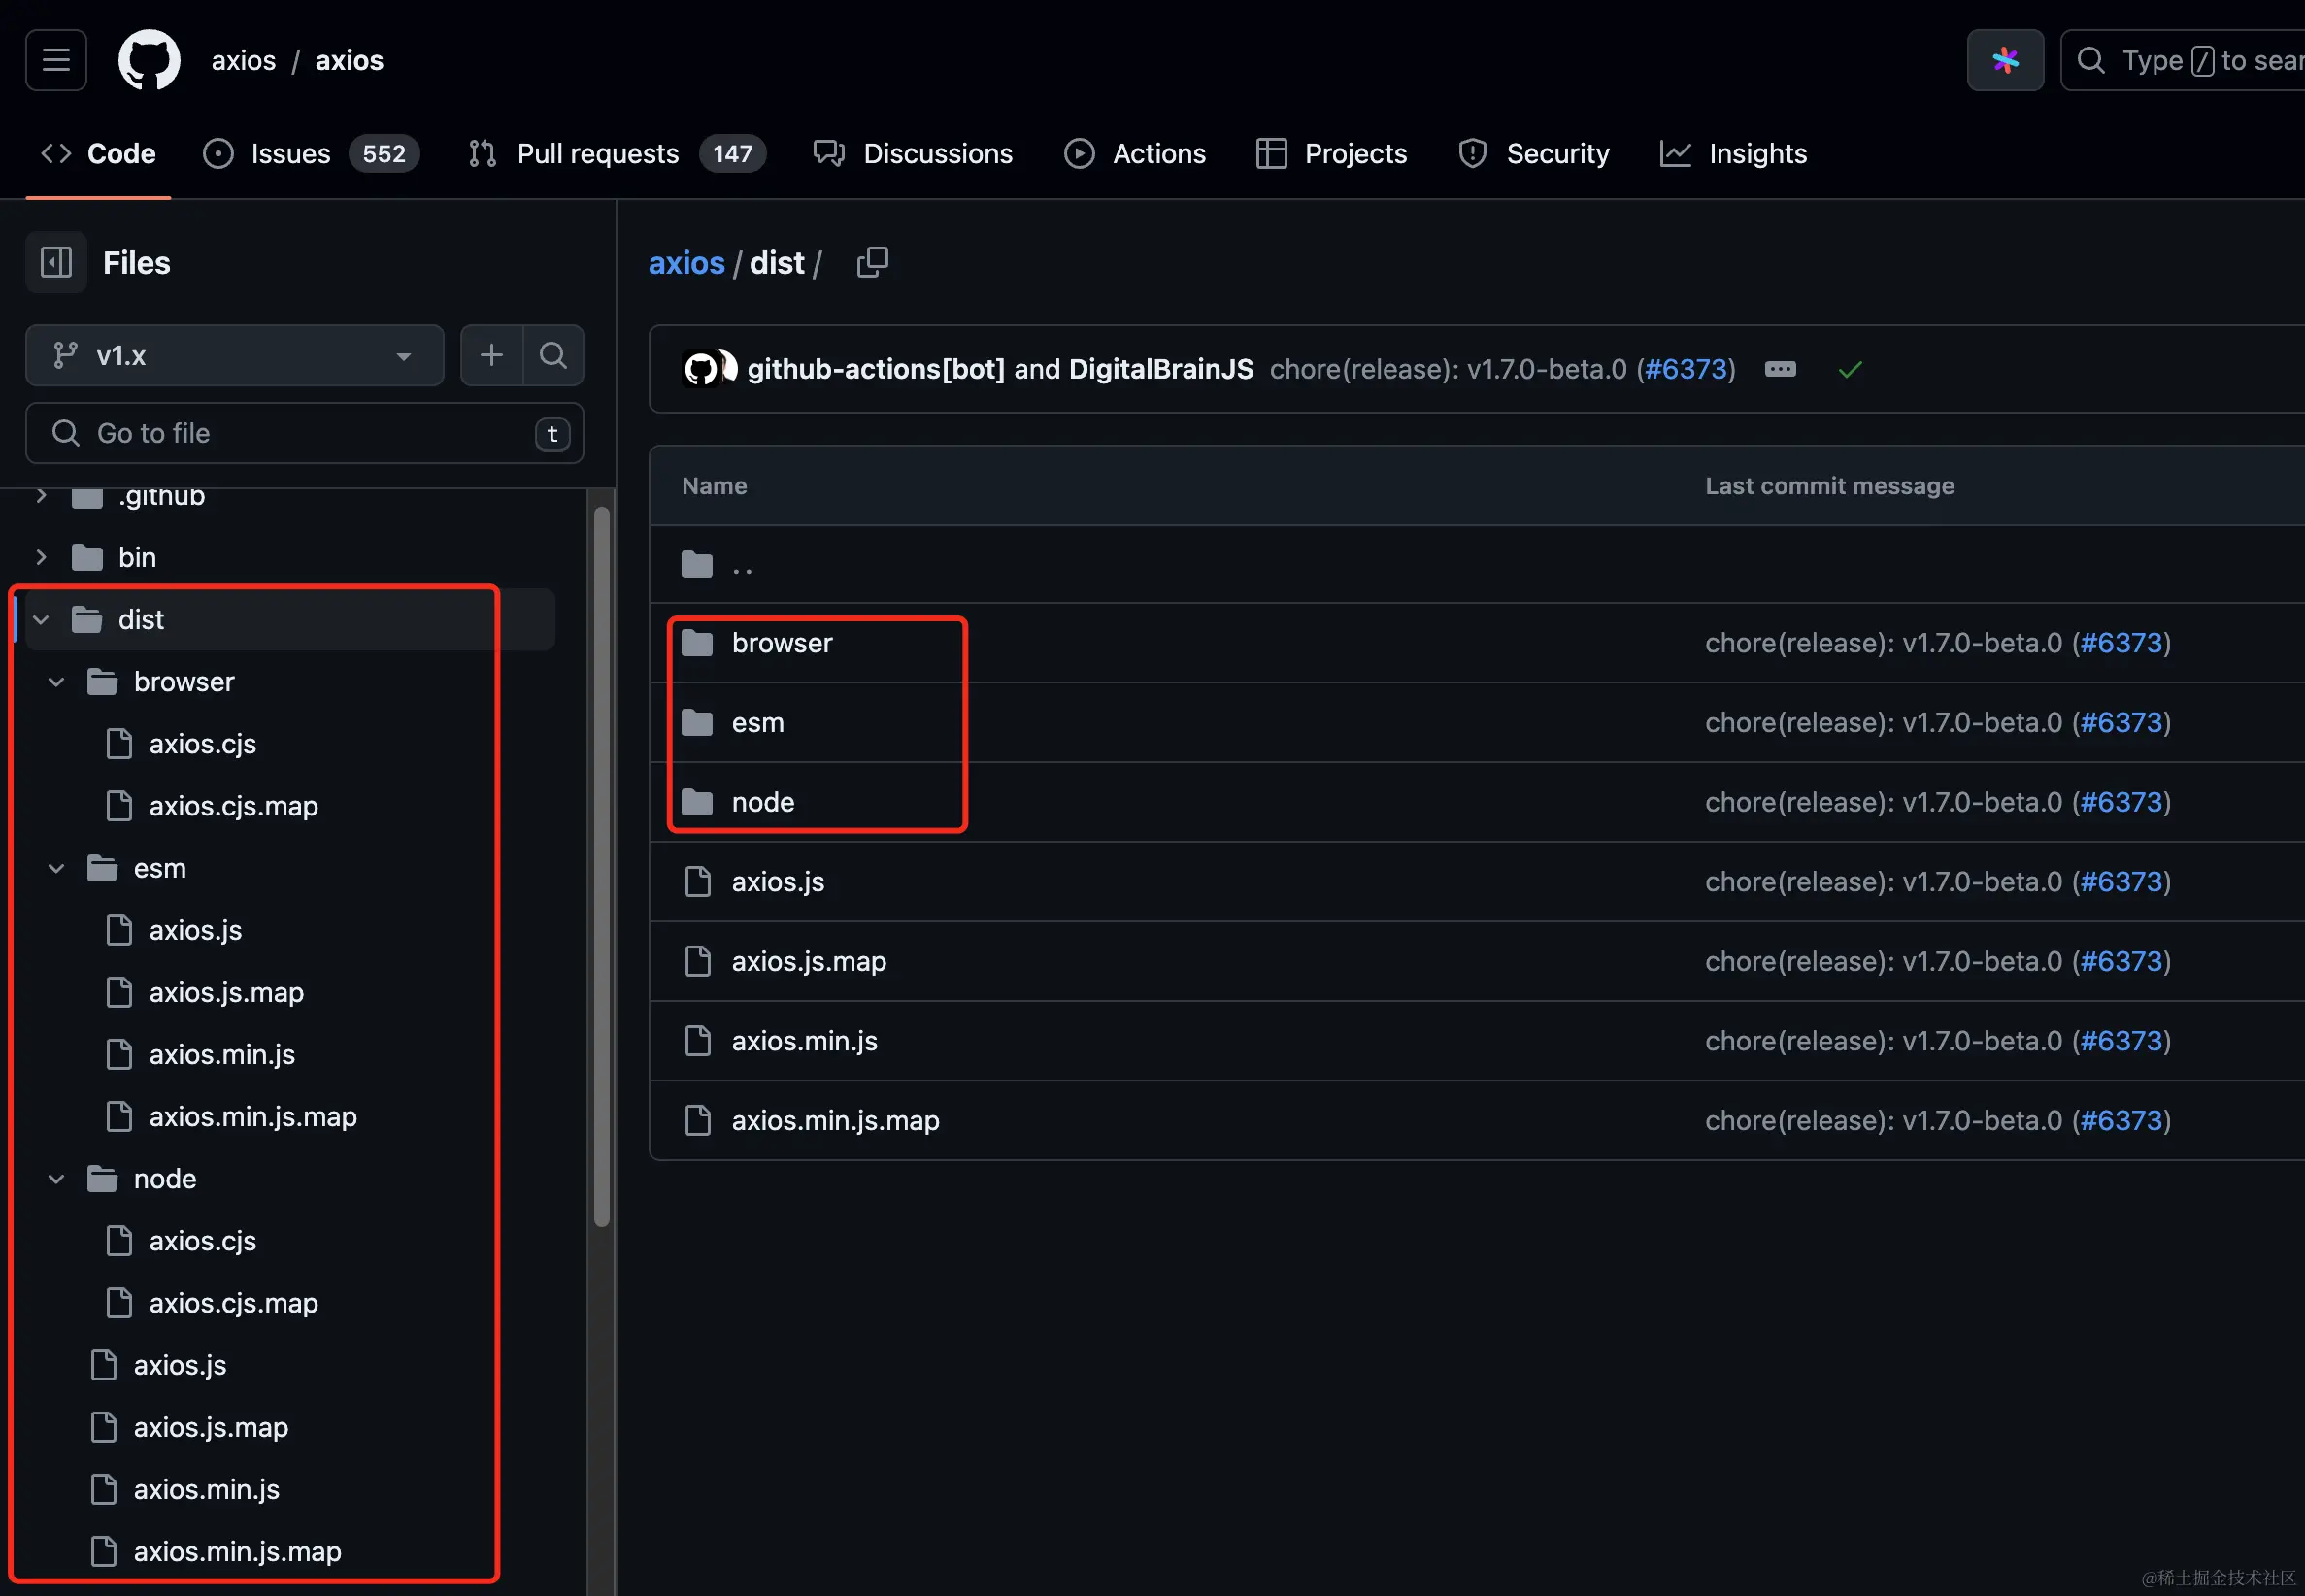Collapse the dist folder in the tree
Image resolution: width=2305 pixels, height=1596 pixels.
(41, 620)
